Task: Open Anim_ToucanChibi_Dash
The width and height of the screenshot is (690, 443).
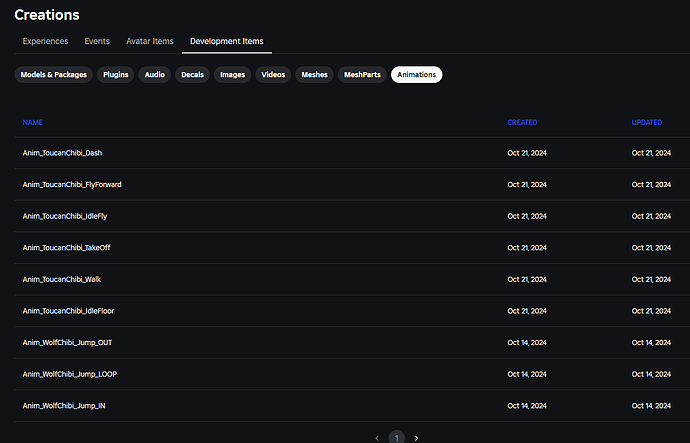Action: click(62, 153)
